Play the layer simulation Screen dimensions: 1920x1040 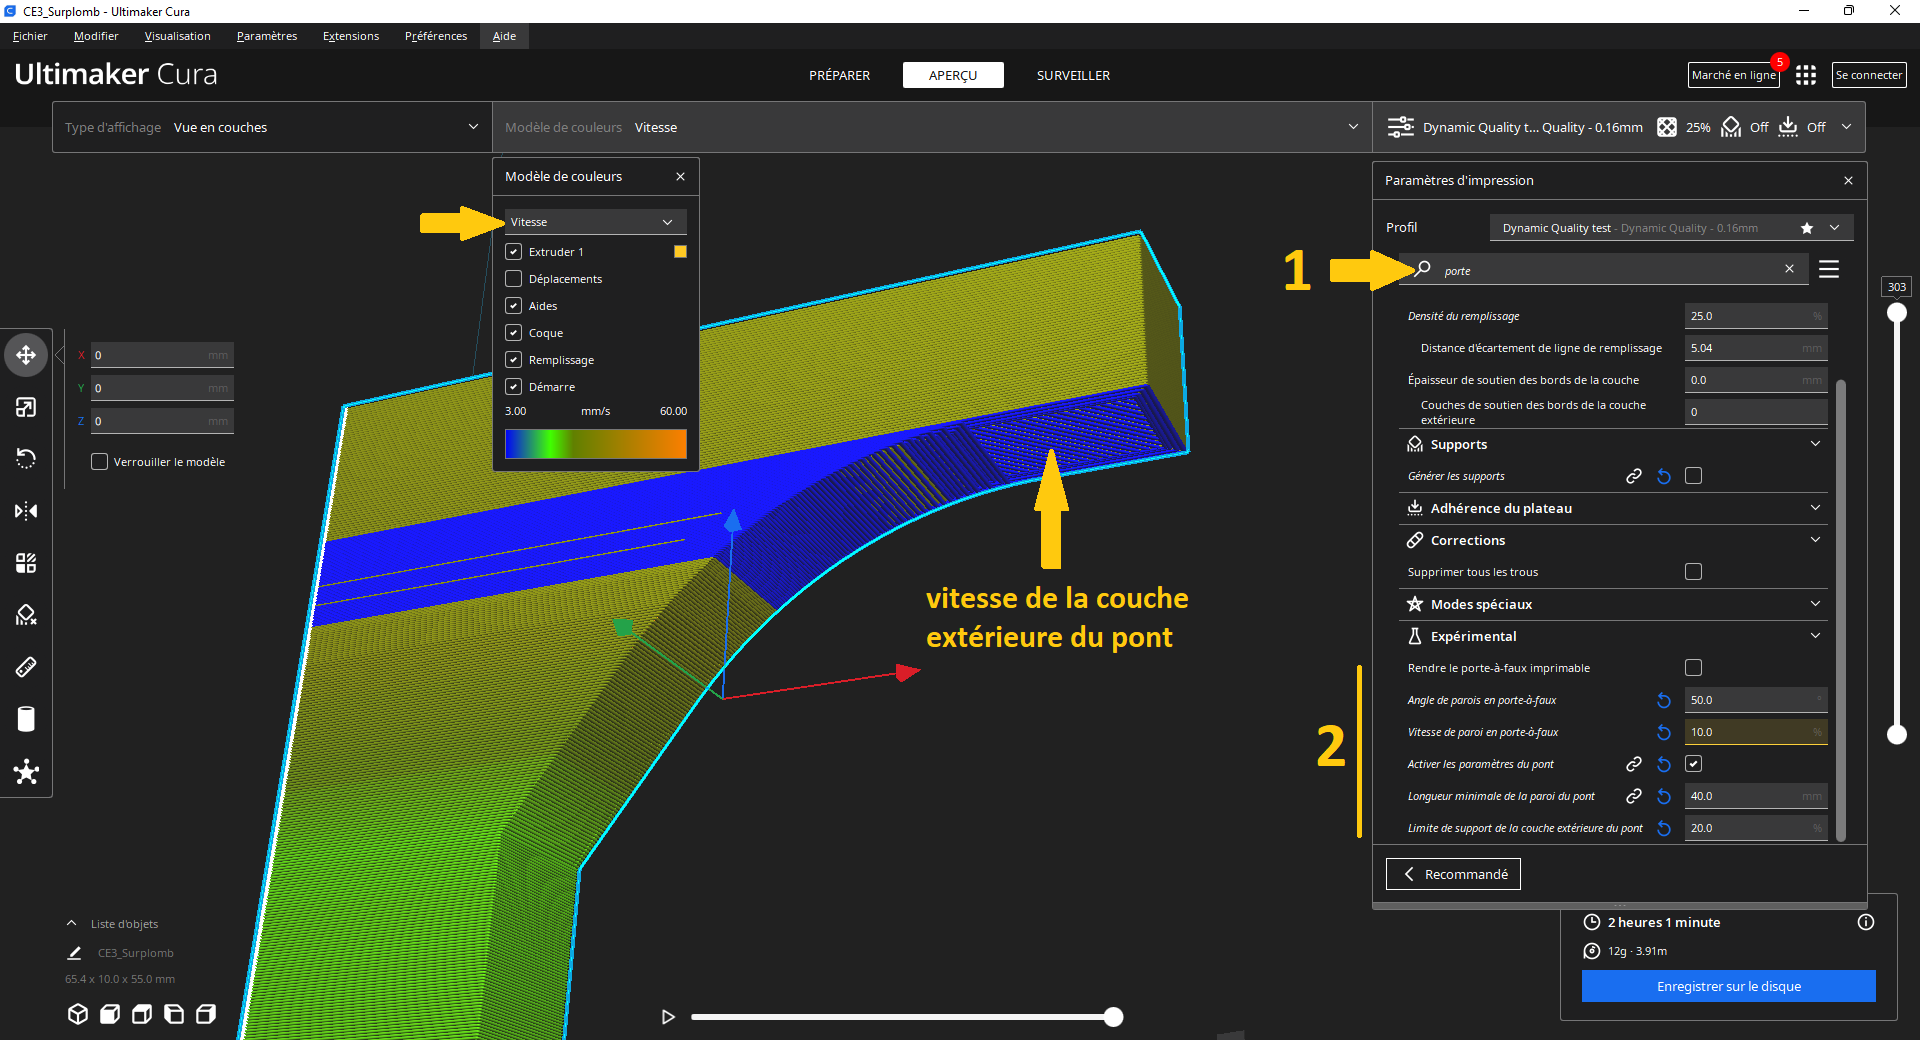(x=668, y=1017)
